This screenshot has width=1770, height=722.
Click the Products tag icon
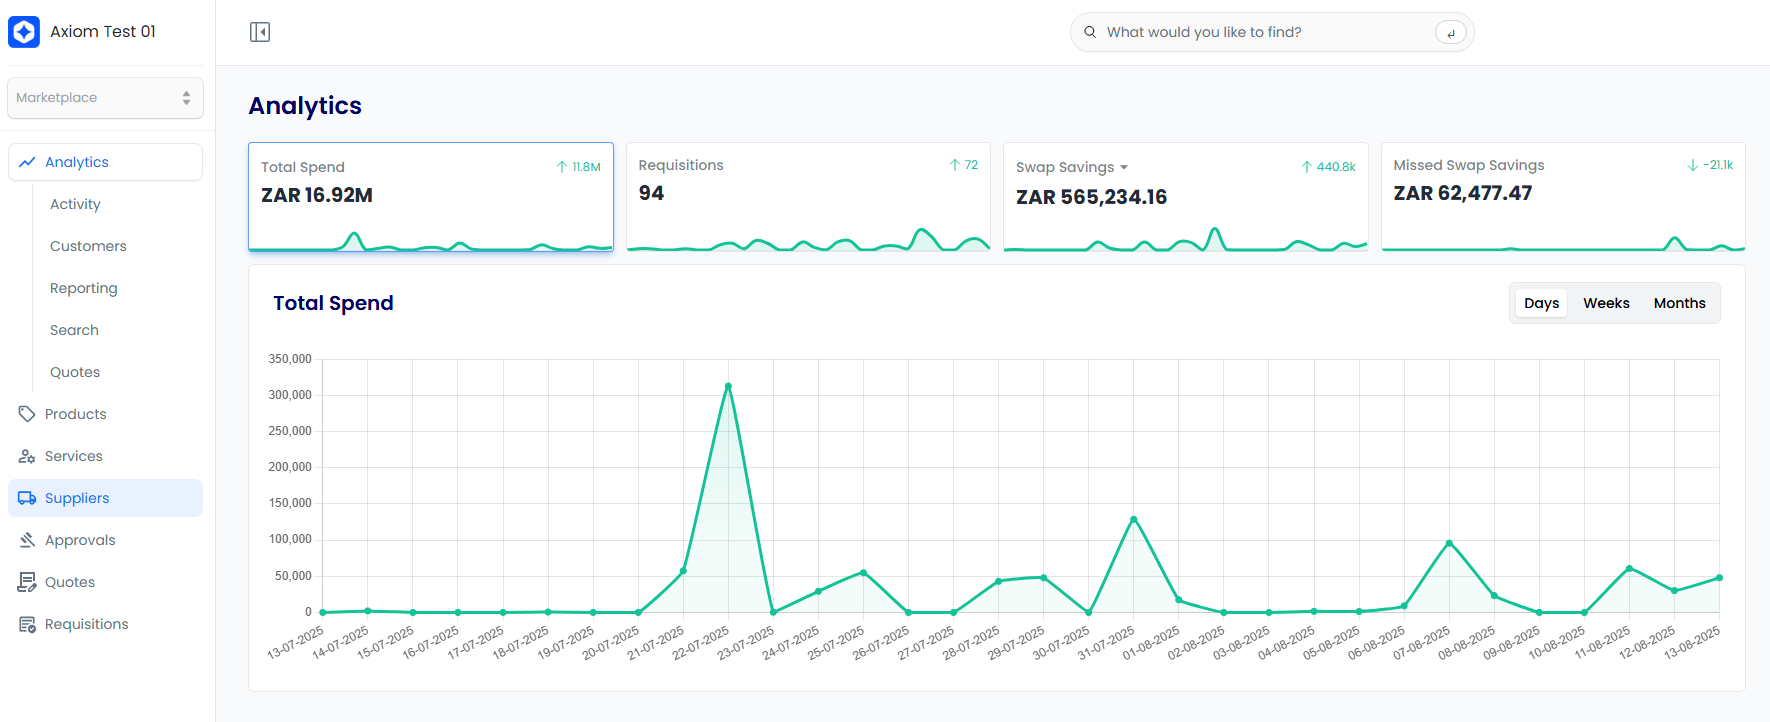click(27, 414)
